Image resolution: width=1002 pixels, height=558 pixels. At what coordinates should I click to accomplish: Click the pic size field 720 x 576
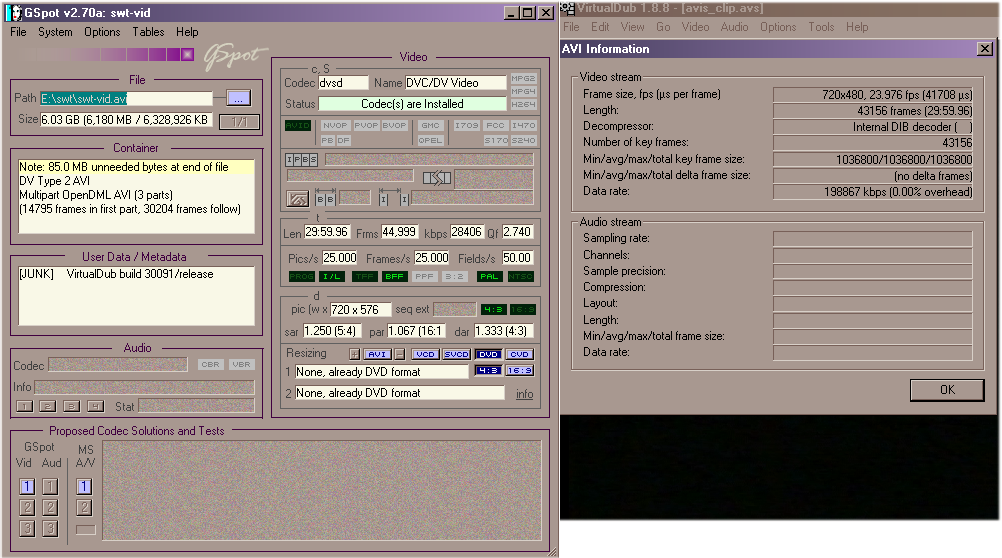[x=358, y=309]
